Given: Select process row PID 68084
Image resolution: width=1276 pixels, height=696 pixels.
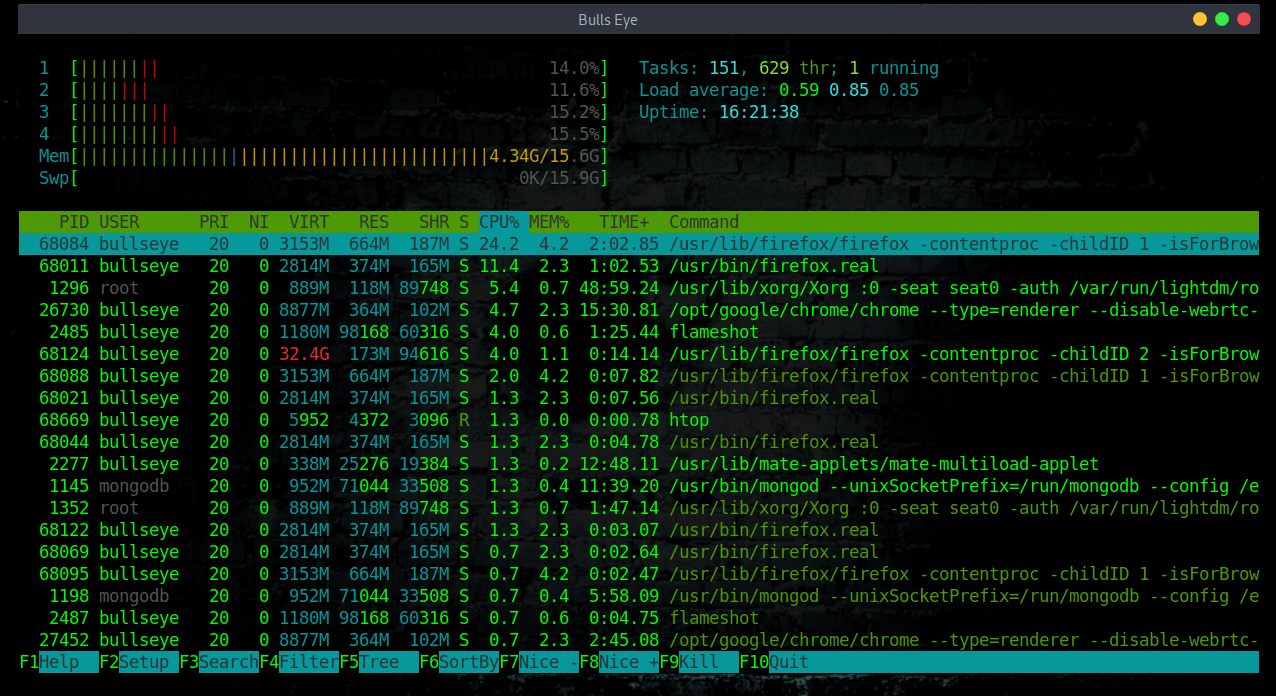Looking at the screenshot, I should 639,244.
